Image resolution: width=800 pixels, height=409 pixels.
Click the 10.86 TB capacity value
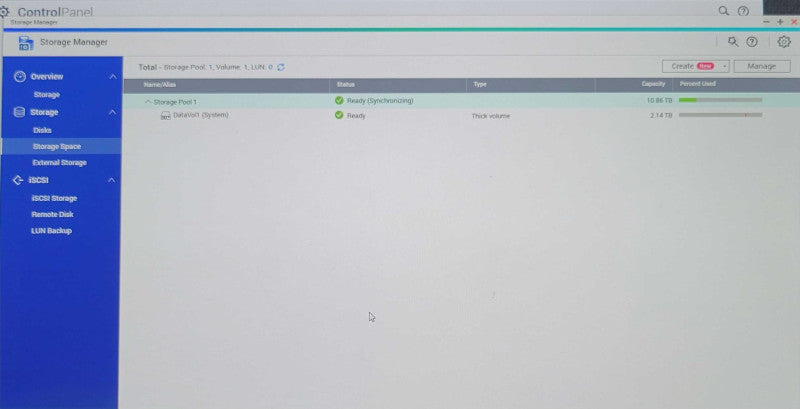point(659,101)
